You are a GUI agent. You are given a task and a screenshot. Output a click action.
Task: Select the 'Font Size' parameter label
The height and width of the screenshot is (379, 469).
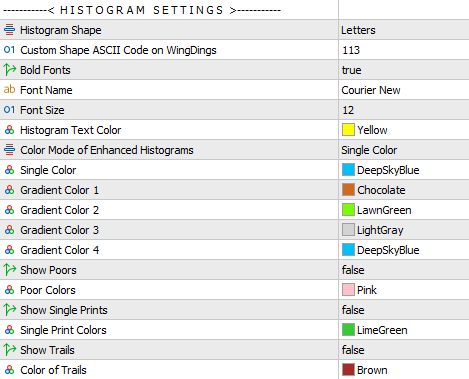(x=42, y=110)
